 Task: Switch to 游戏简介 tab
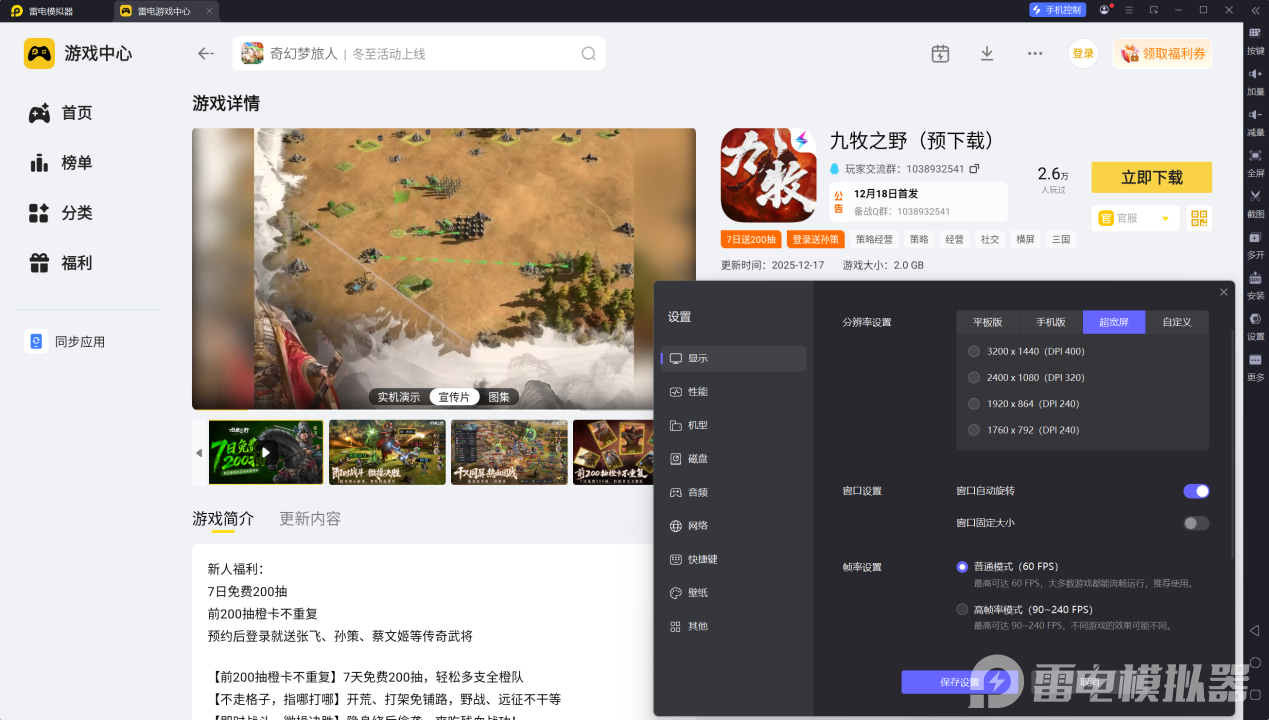pyautogui.click(x=223, y=519)
